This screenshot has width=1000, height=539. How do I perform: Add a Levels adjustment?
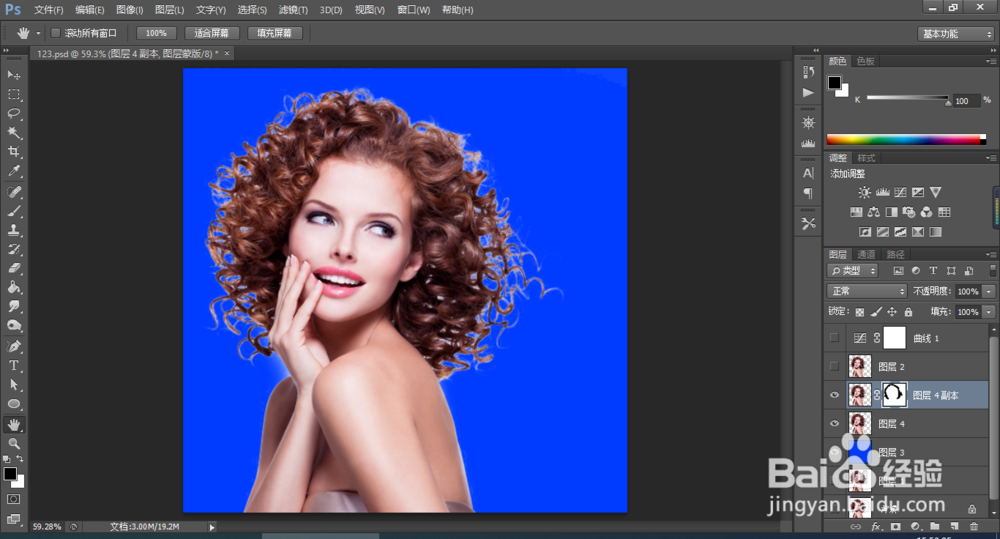(x=883, y=192)
